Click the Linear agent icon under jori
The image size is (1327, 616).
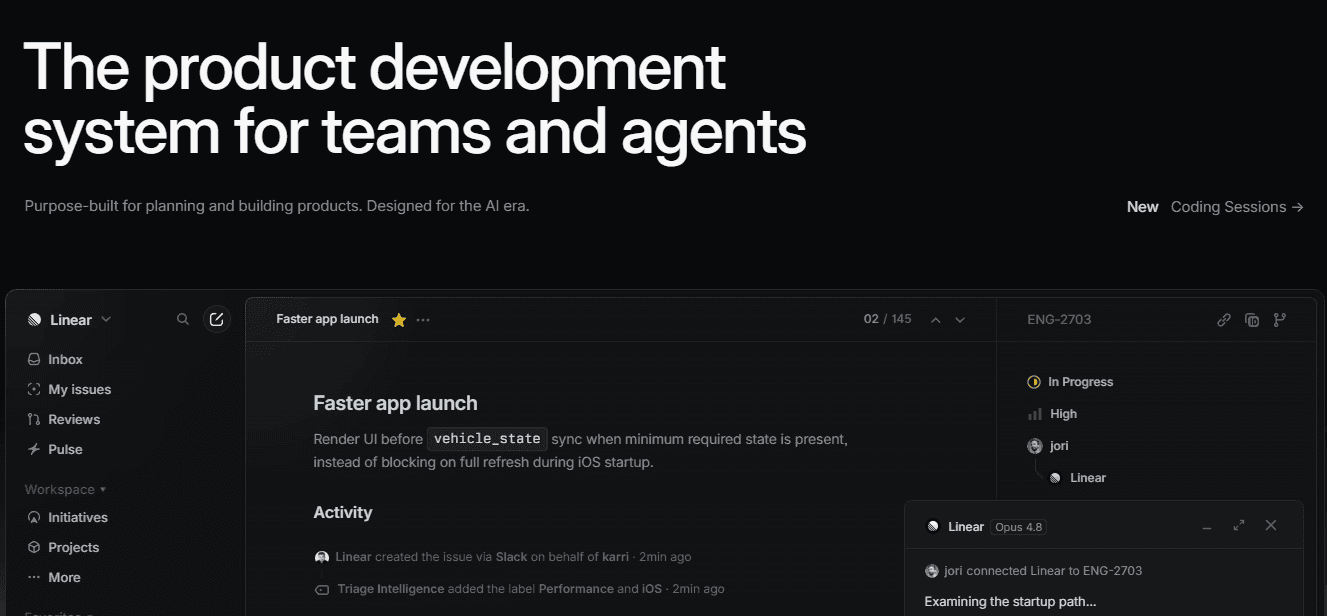pyautogui.click(x=1055, y=478)
